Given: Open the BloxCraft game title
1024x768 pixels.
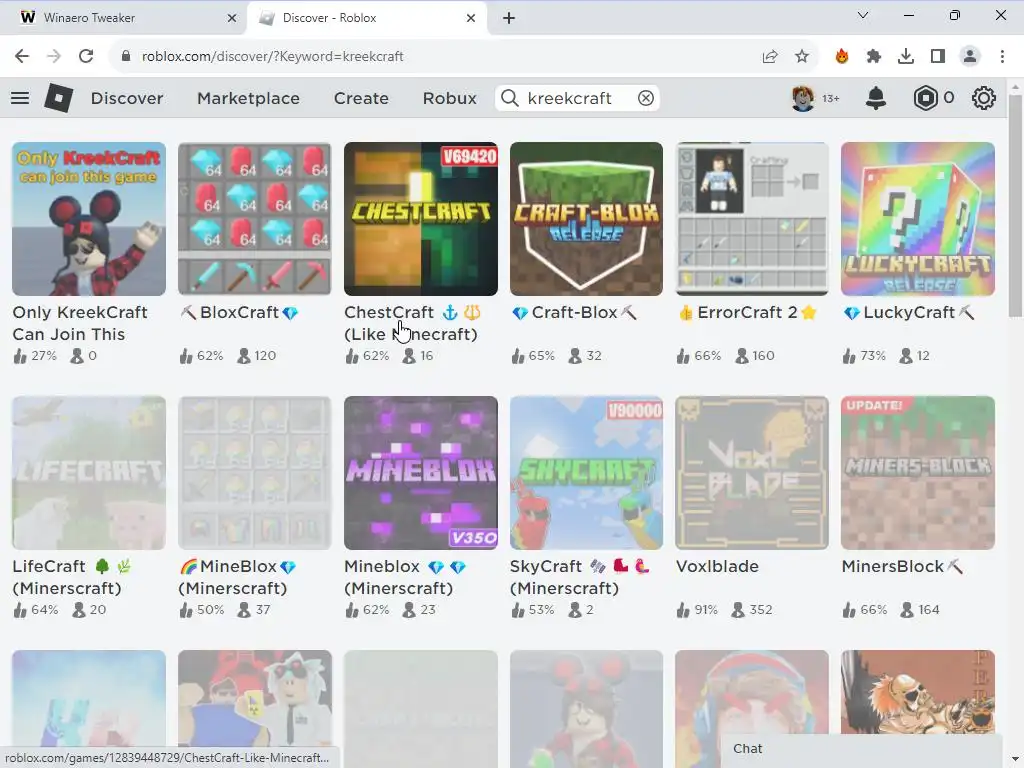Looking at the screenshot, I should click(x=239, y=312).
